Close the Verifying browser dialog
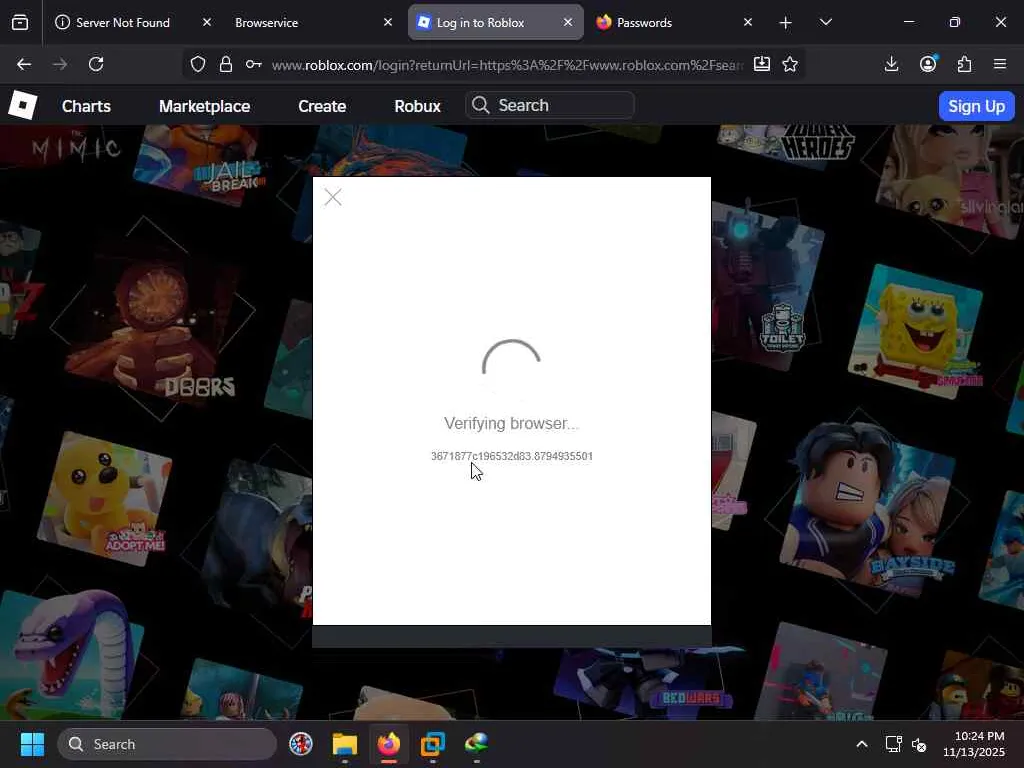 coord(333,197)
